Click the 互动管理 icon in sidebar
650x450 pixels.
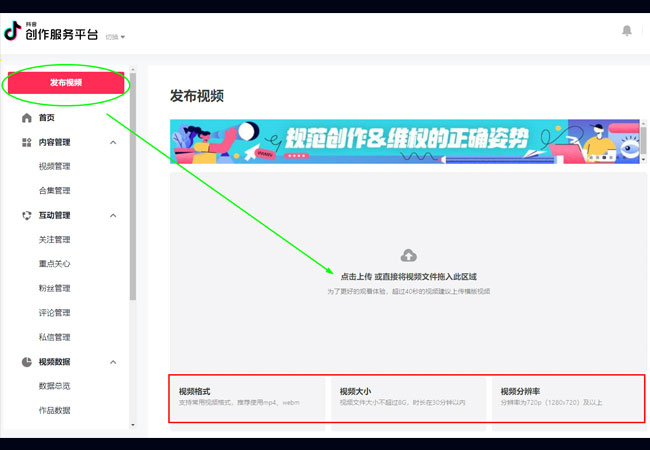[x=26, y=215]
